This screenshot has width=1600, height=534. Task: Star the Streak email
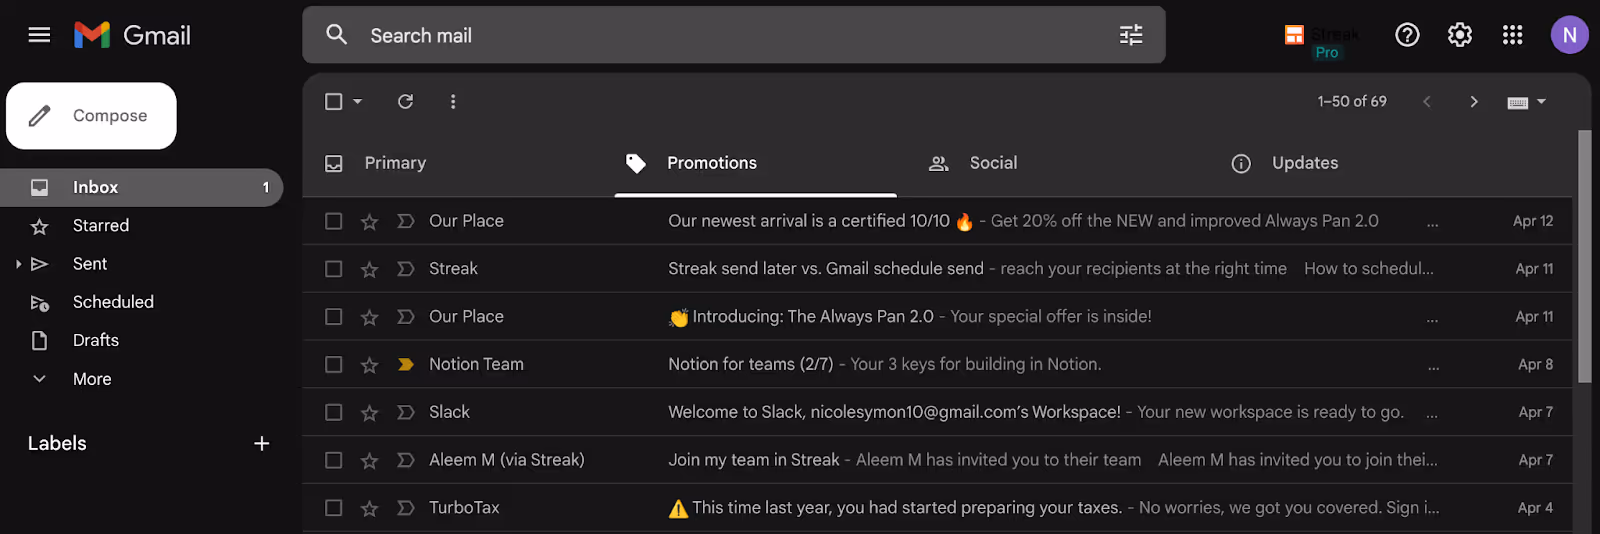369,269
